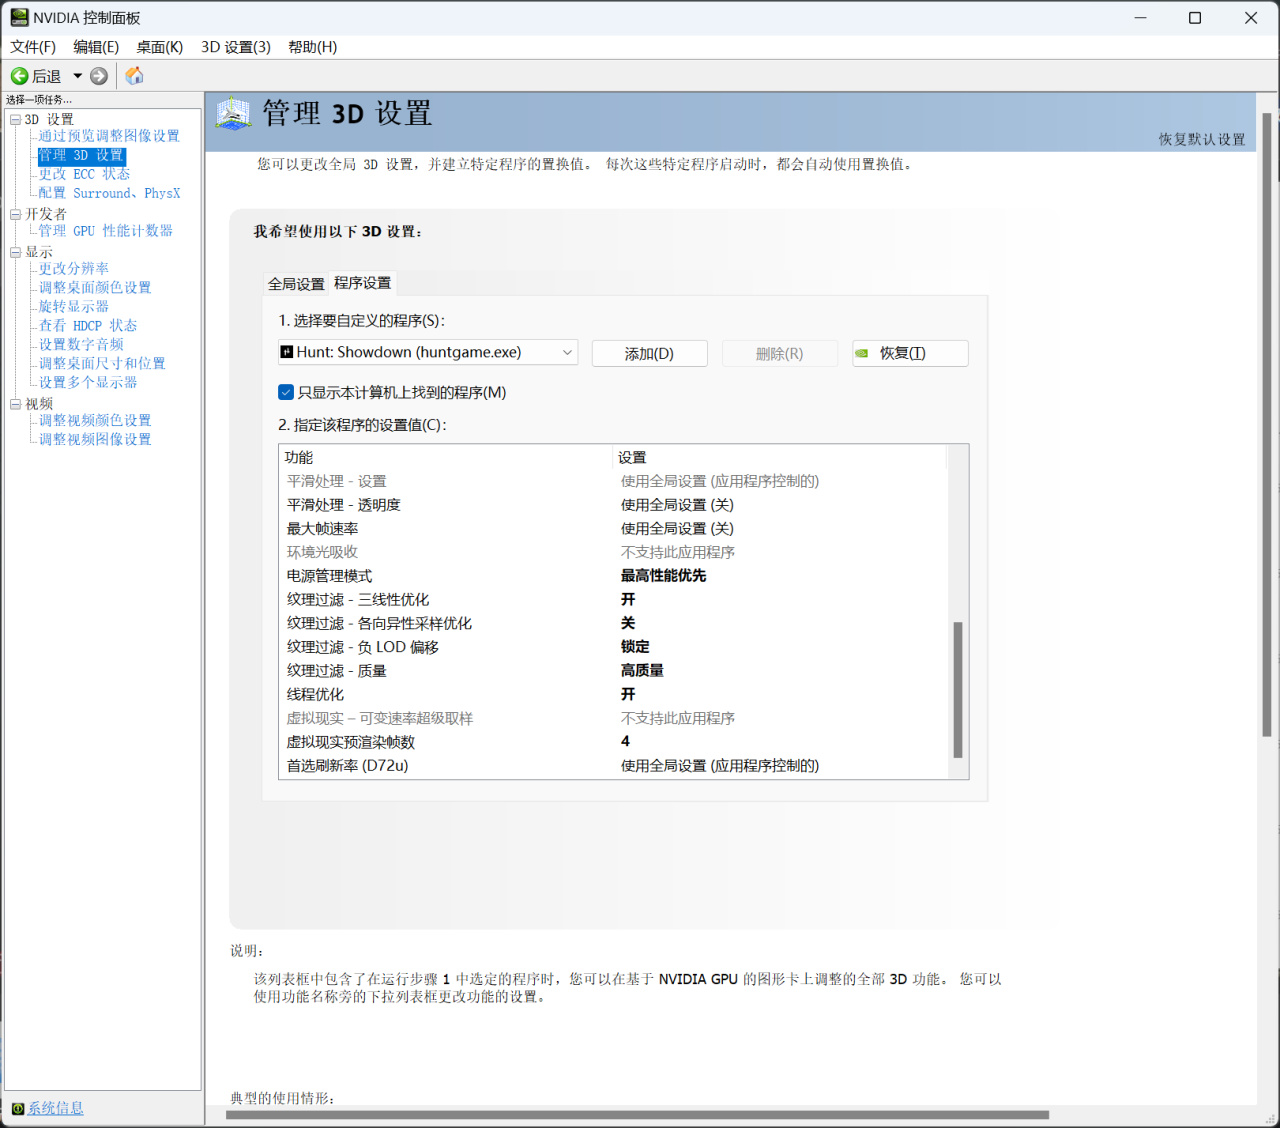Select 通过预览调整图像设置 in tree
Image resolution: width=1280 pixels, height=1128 pixels.
pos(109,136)
